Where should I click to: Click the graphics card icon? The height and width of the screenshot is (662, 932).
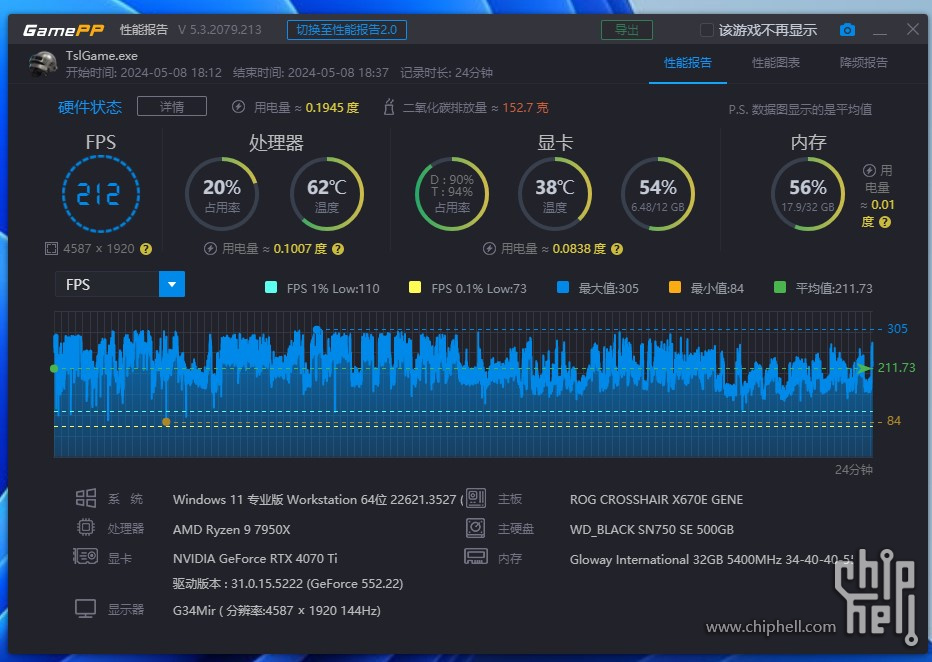86,556
